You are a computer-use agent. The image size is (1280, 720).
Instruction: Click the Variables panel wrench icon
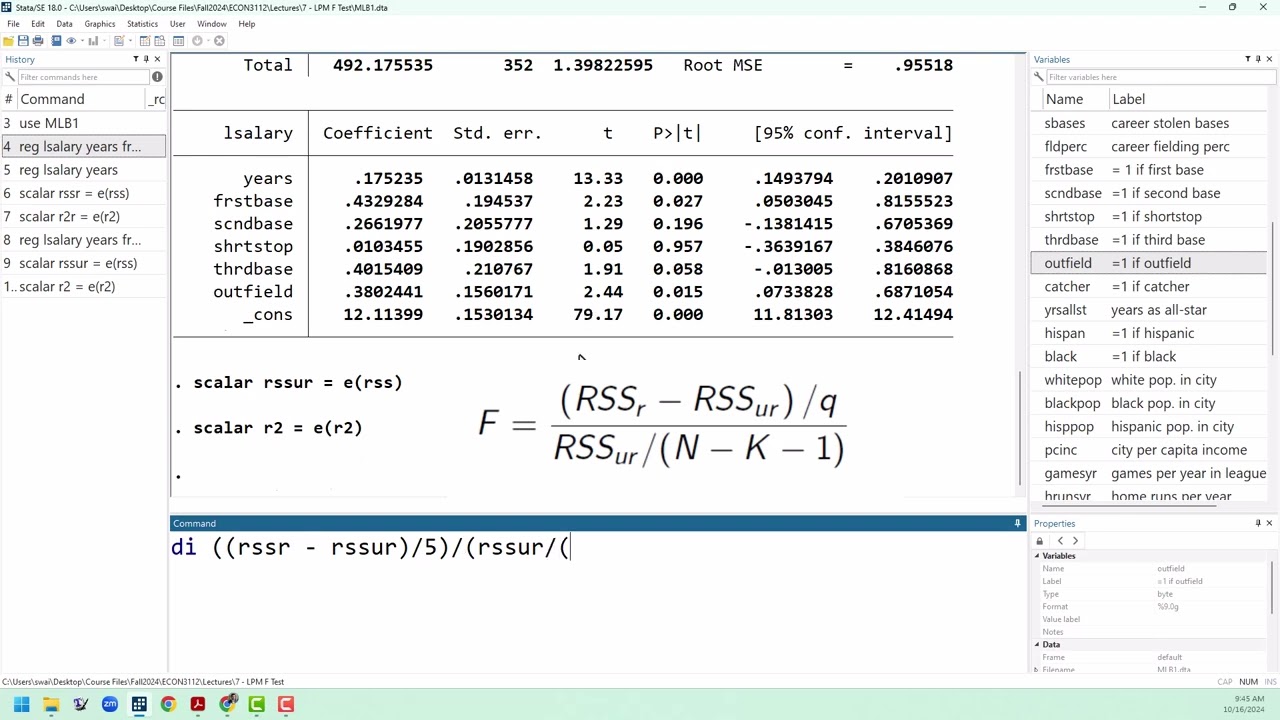1039,77
